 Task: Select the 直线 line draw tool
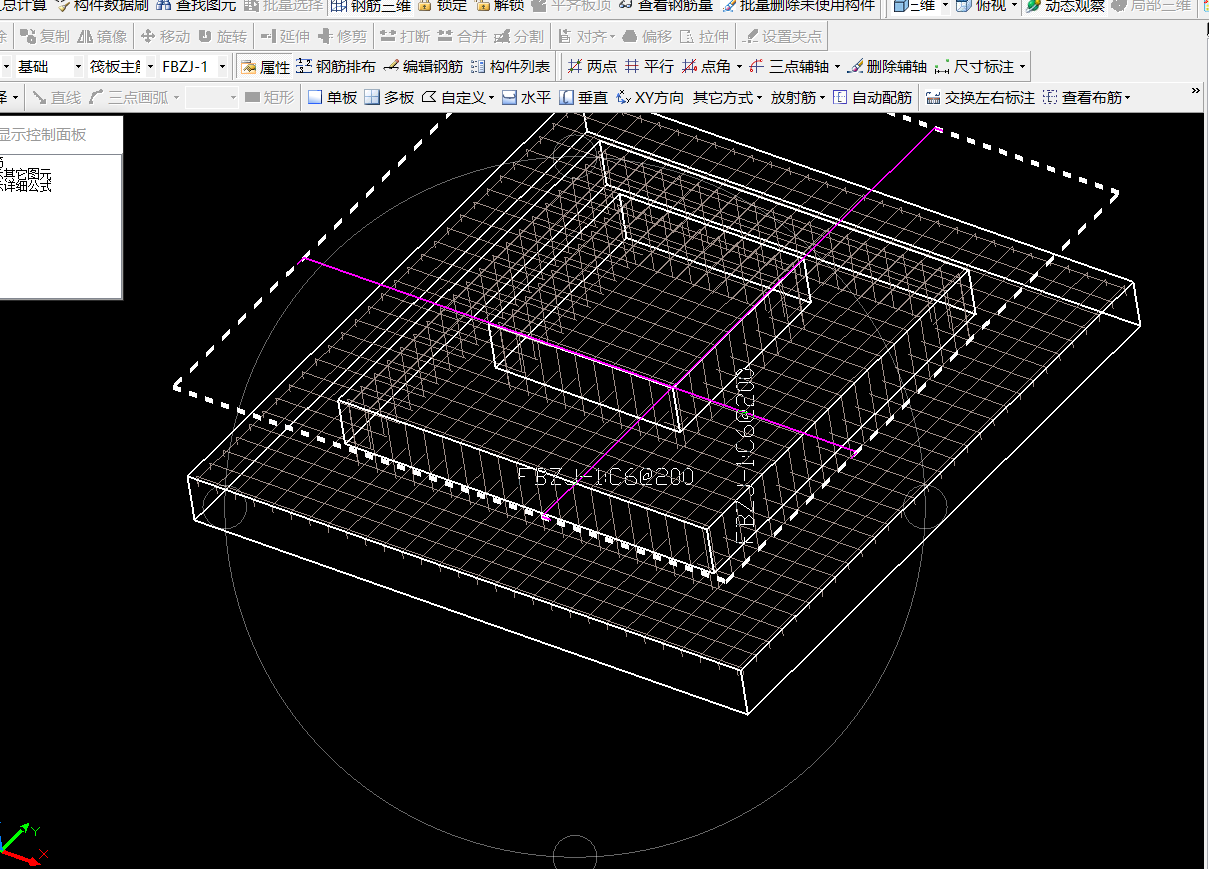[x=56, y=97]
